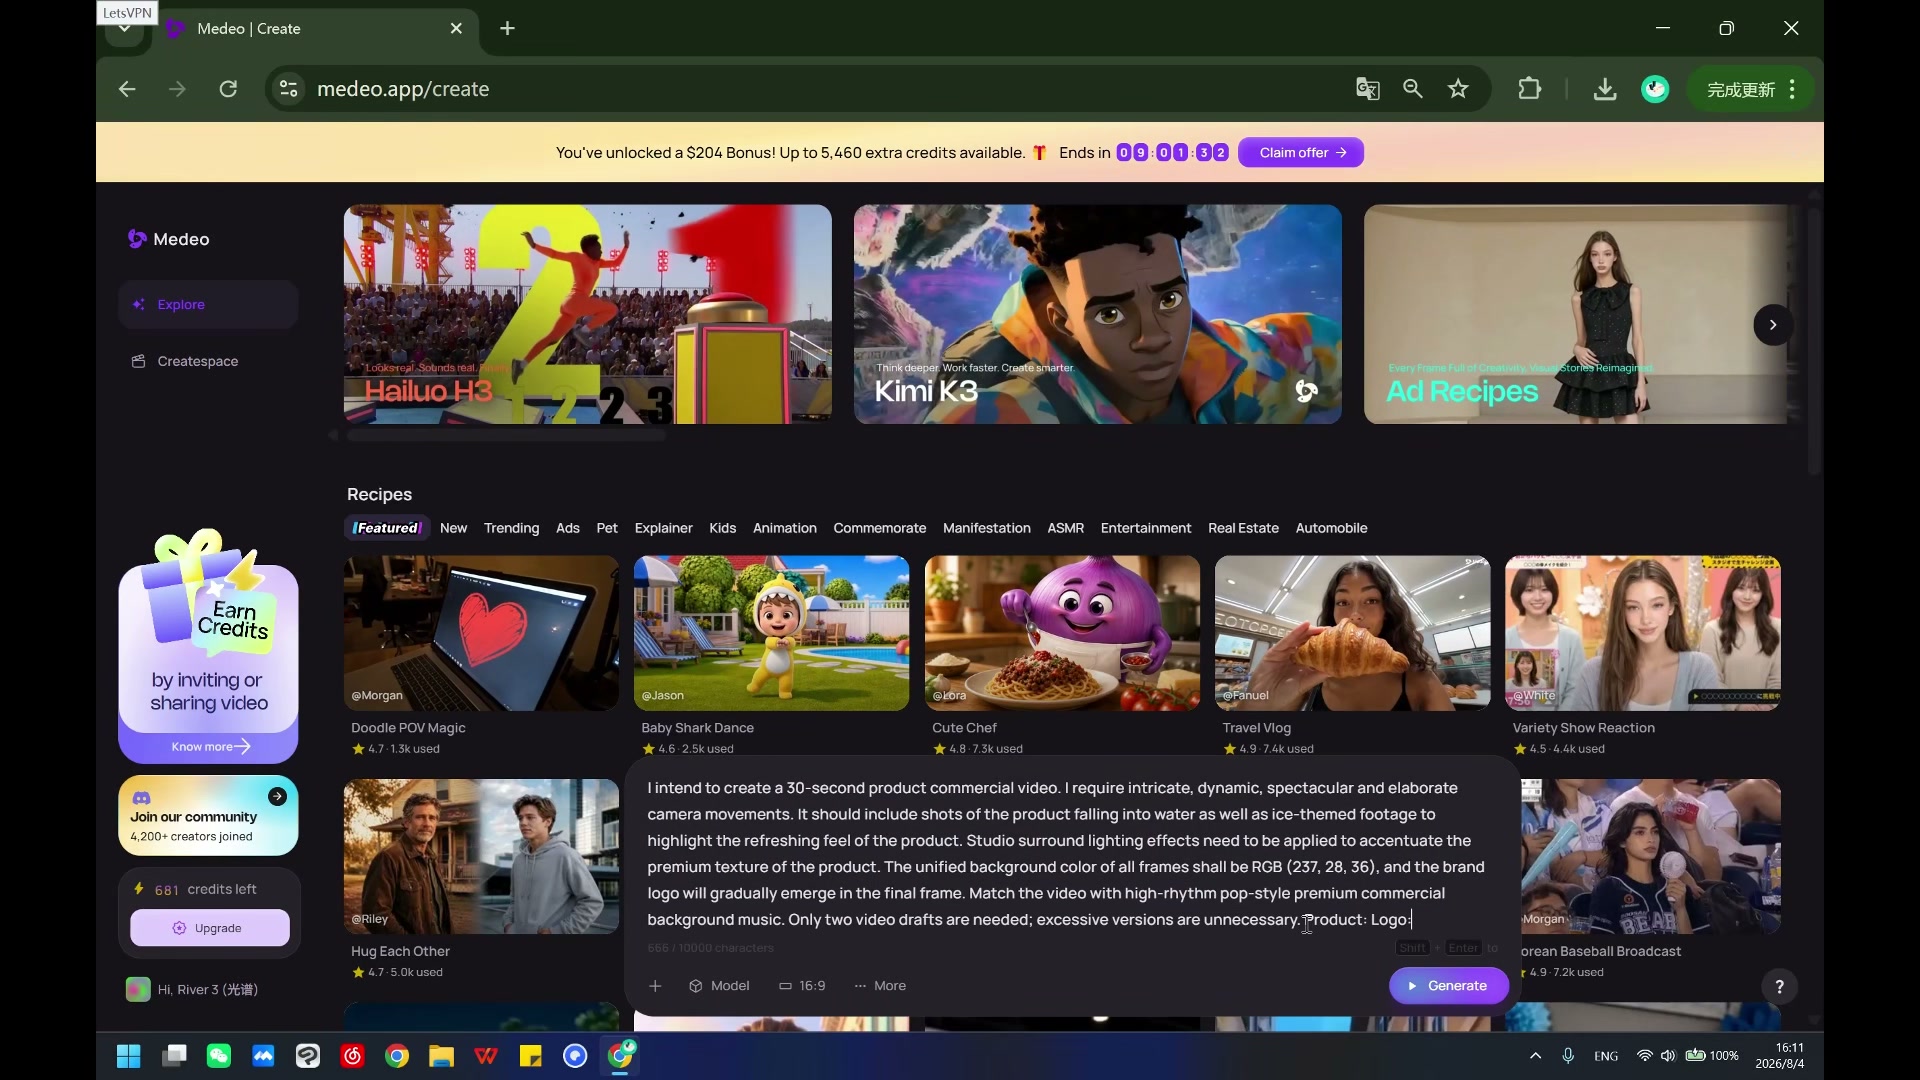The height and width of the screenshot is (1080, 1920).
Task: Select the Trending recipes tab
Action: click(511, 528)
